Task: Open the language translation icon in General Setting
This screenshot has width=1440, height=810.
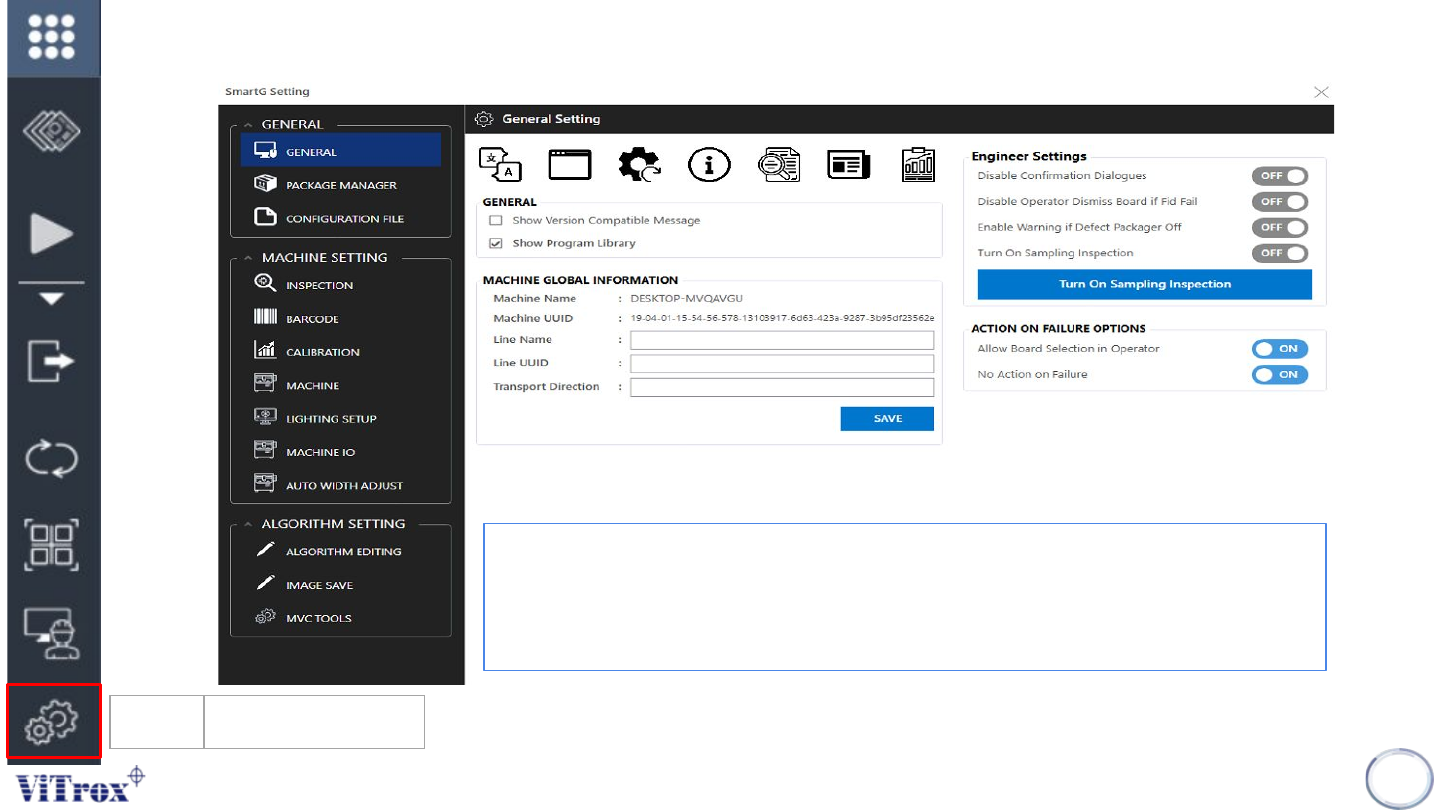Action: point(501,165)
